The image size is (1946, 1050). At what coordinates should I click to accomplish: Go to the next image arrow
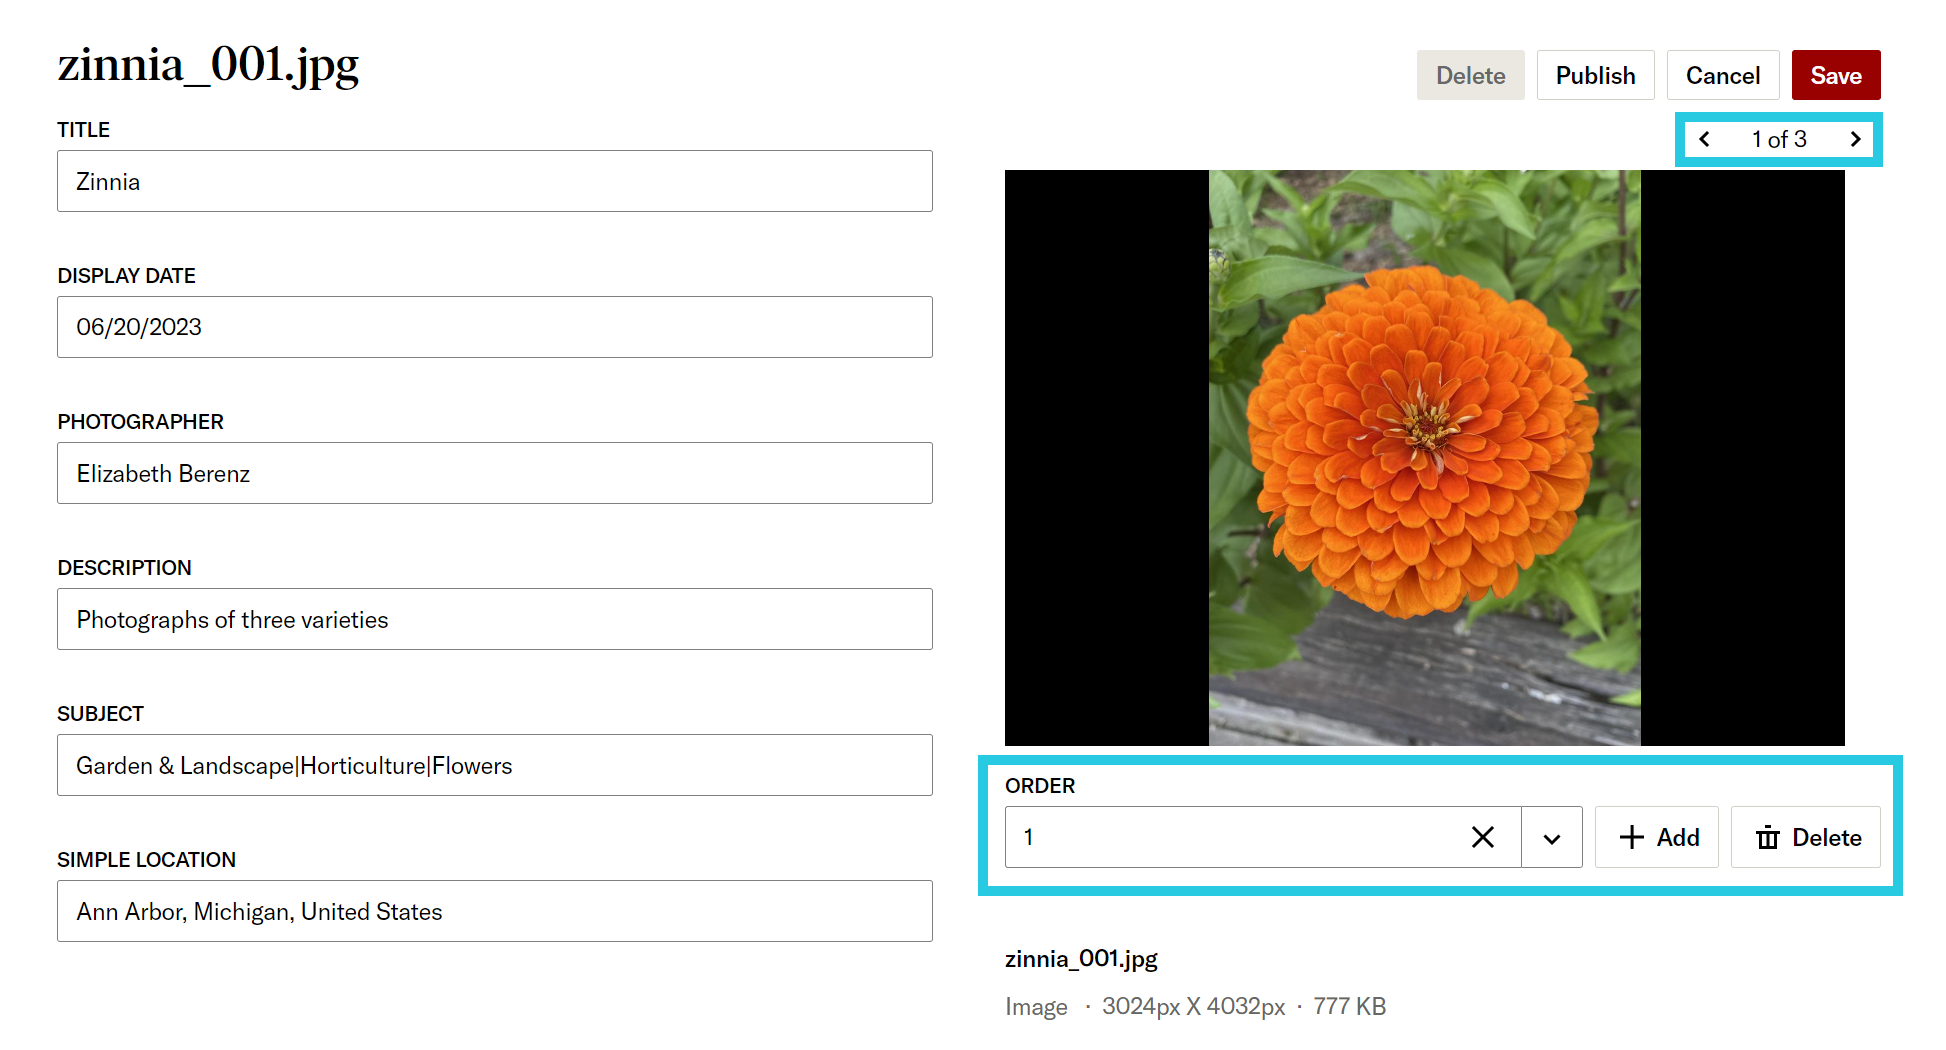[x=1856, y=139]
